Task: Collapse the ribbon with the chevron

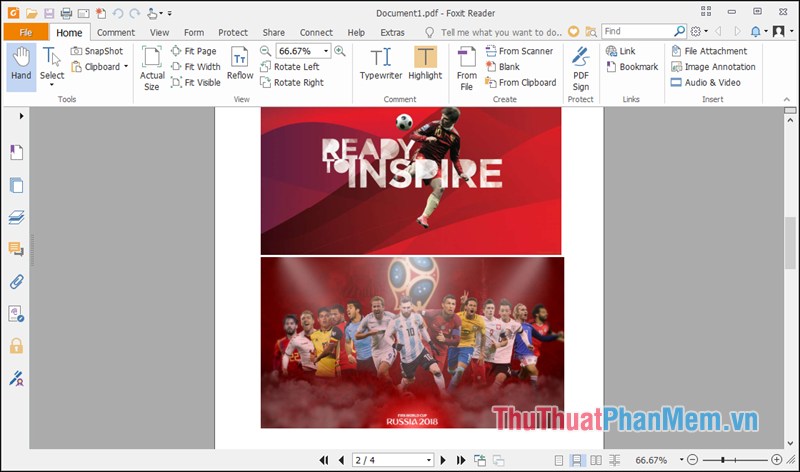Action: [786, 99]
